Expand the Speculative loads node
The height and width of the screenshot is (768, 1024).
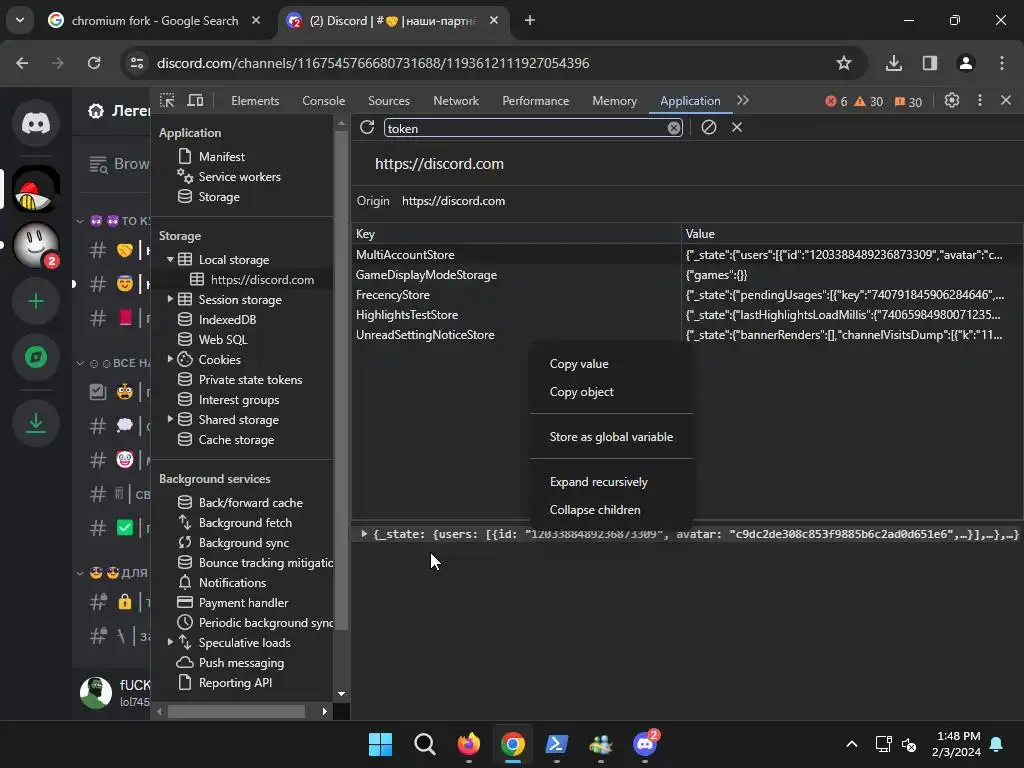170,642
